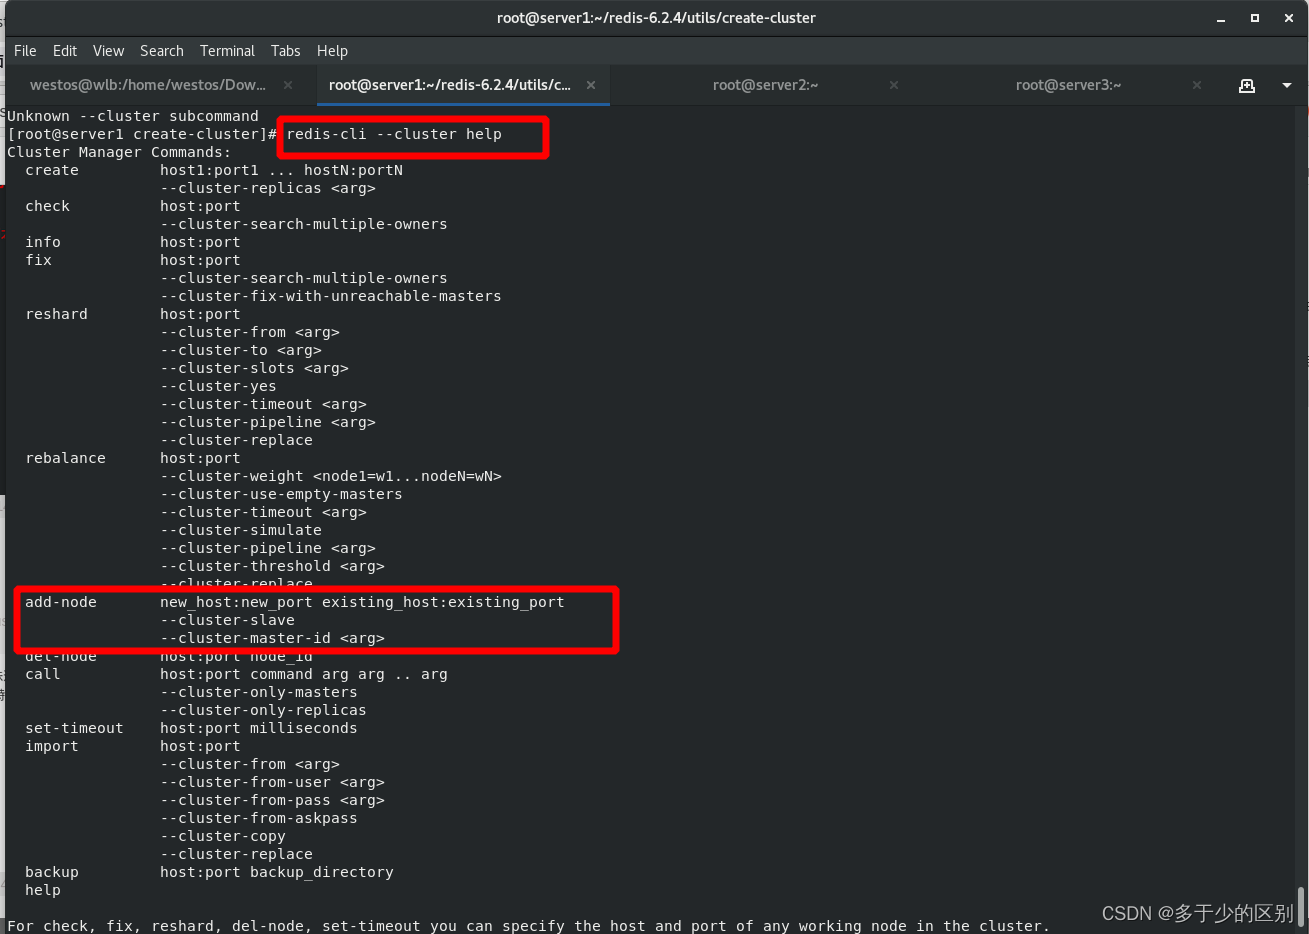The image size is (1309, 934).
Task: Click the '--cluster-copy' option
Action: (x=223, y=836)
